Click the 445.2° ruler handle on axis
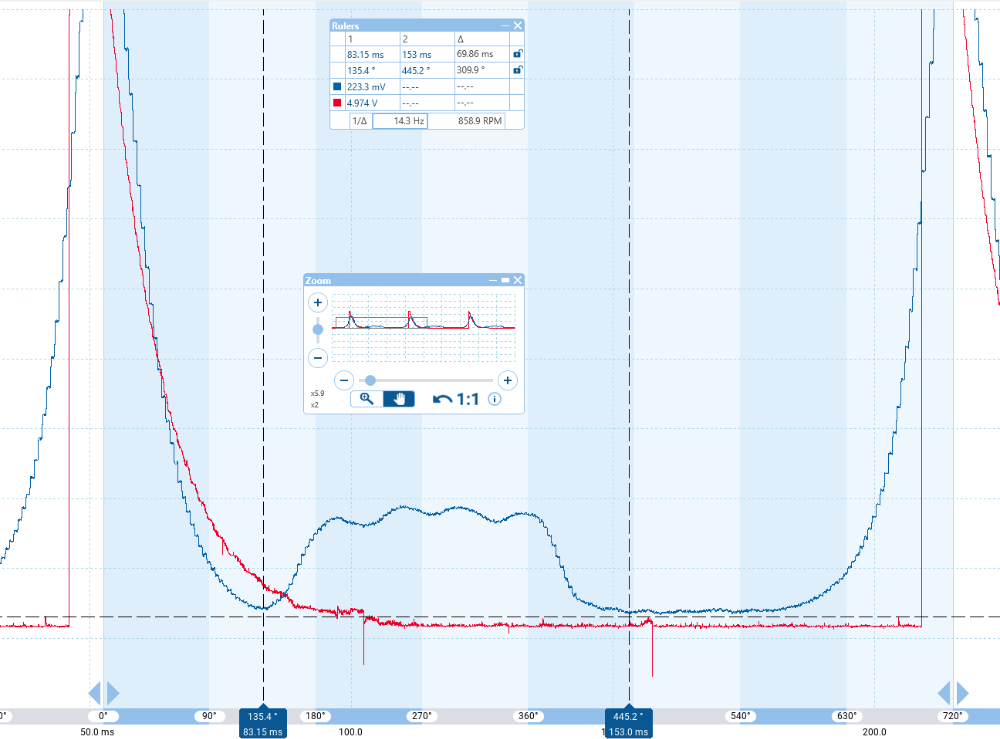Viewport: 1000px width, 739px height. 630,716
